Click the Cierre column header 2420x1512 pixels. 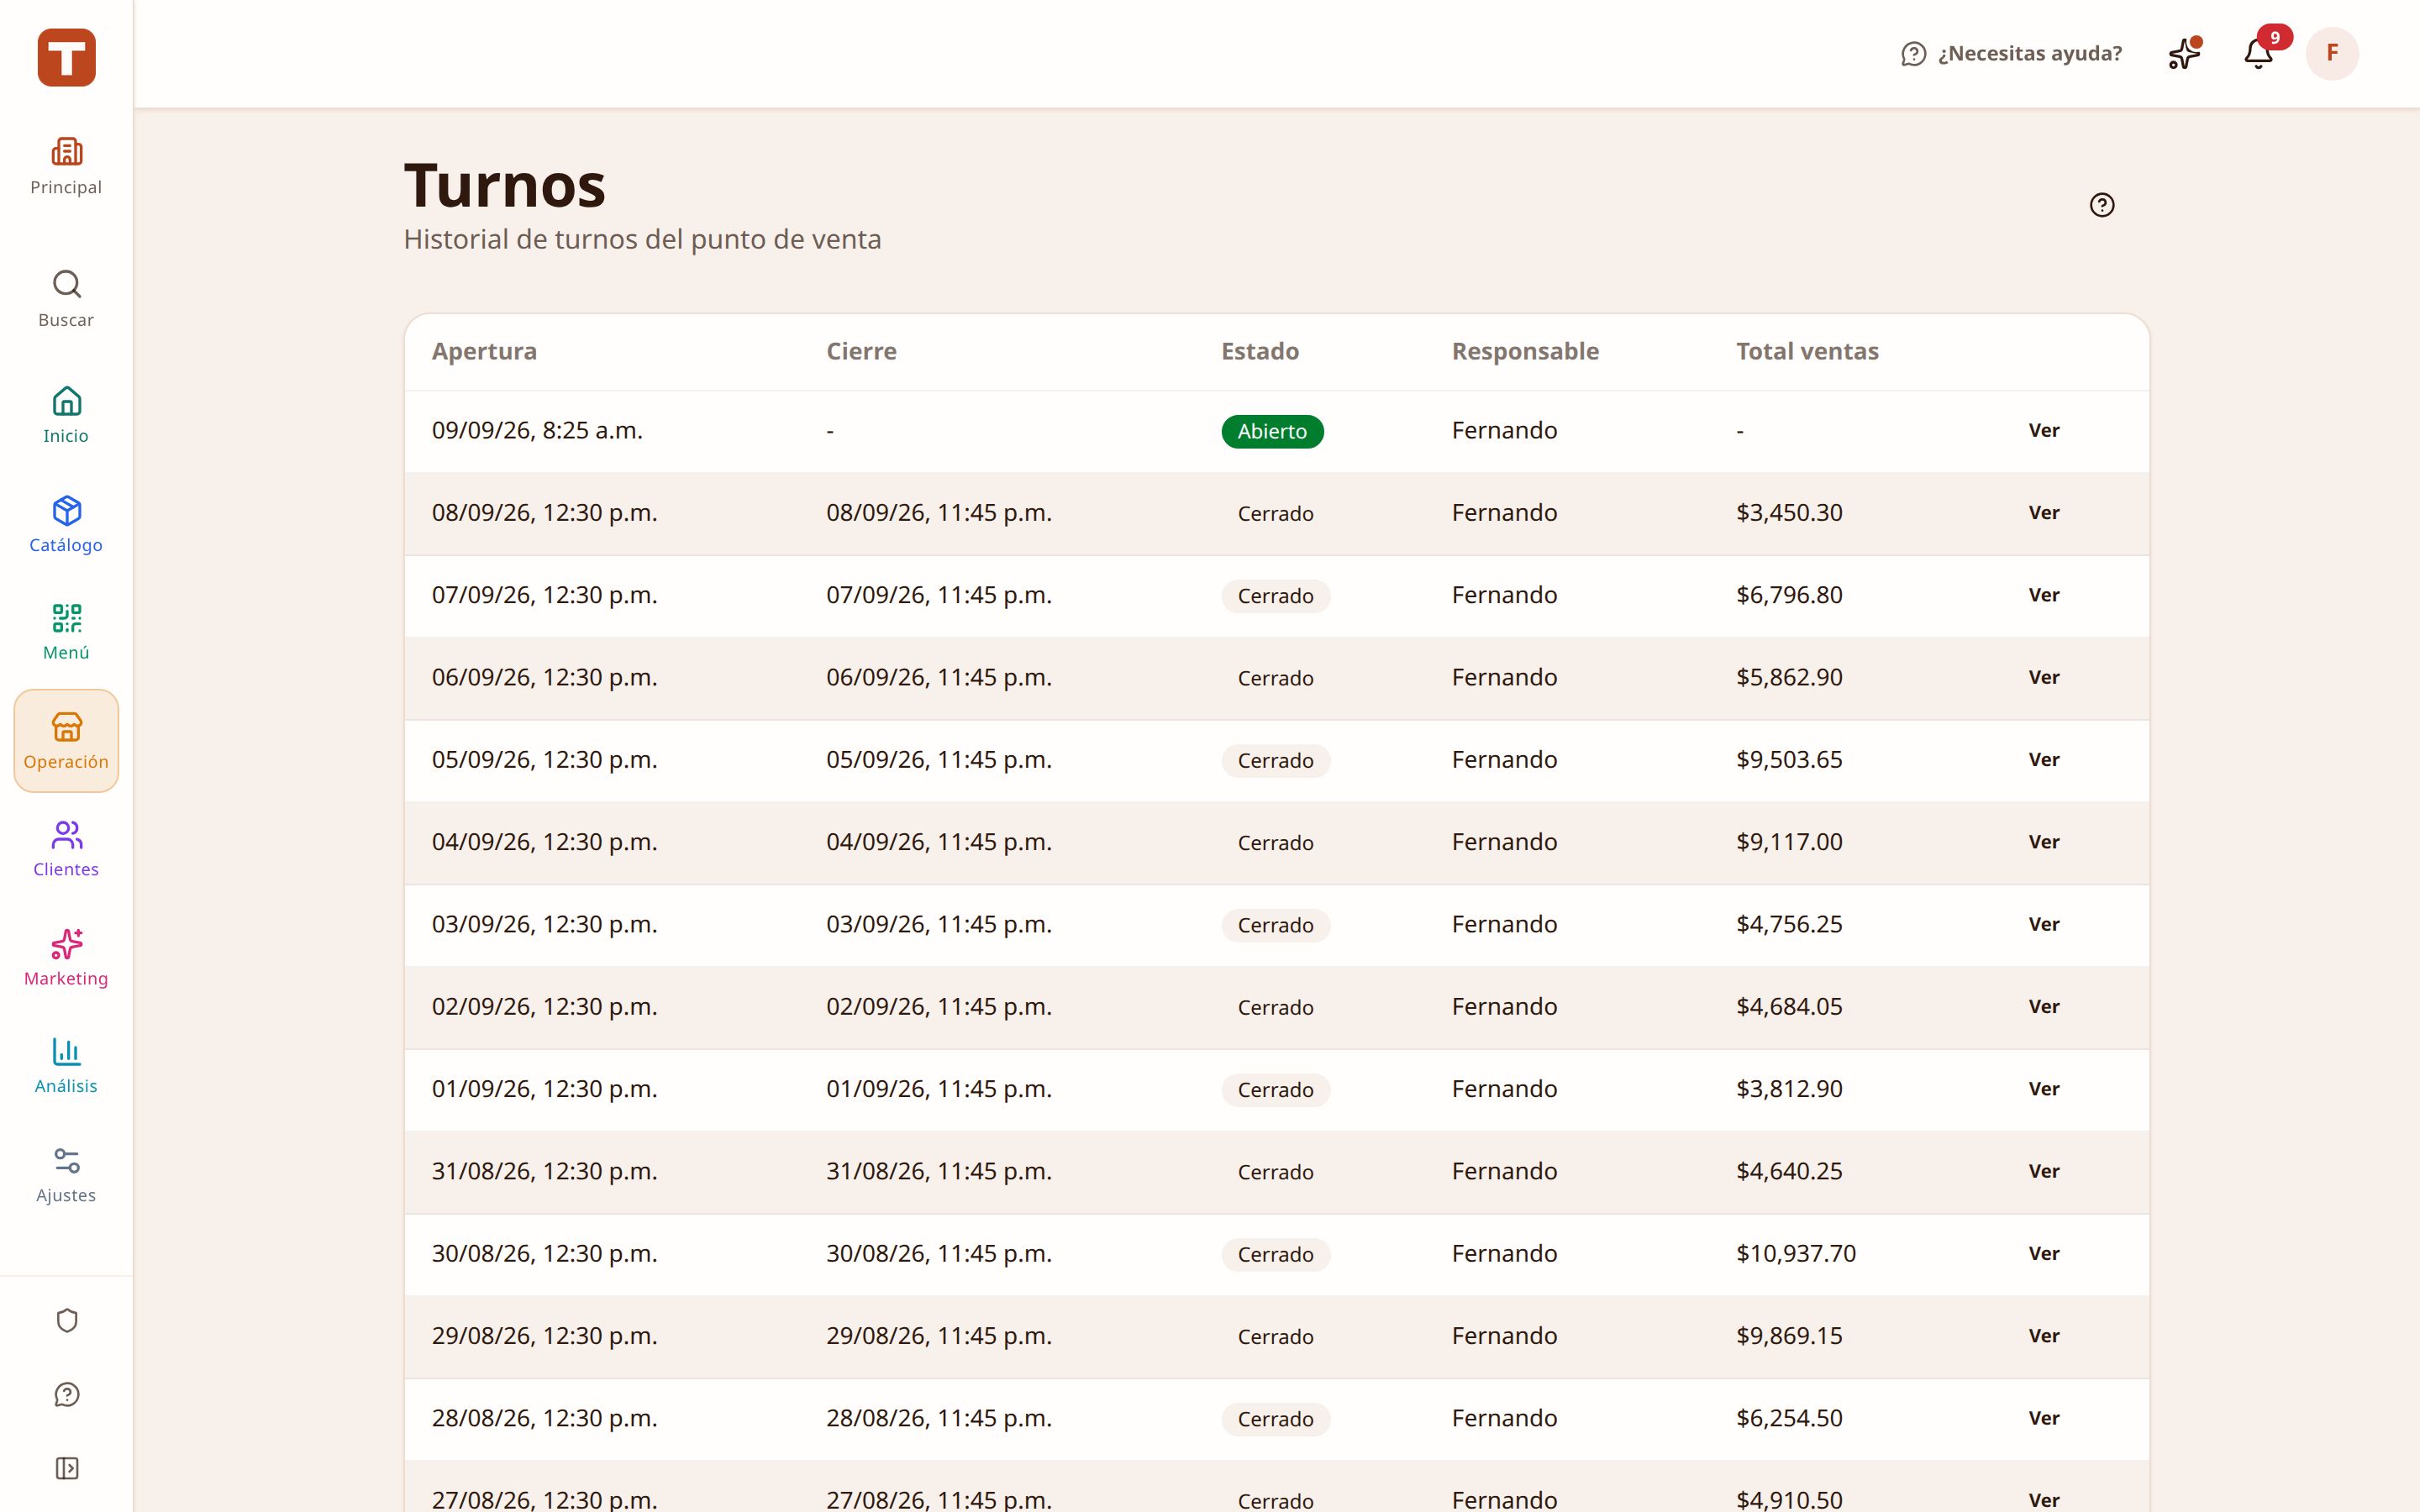[x=861, y=351]
